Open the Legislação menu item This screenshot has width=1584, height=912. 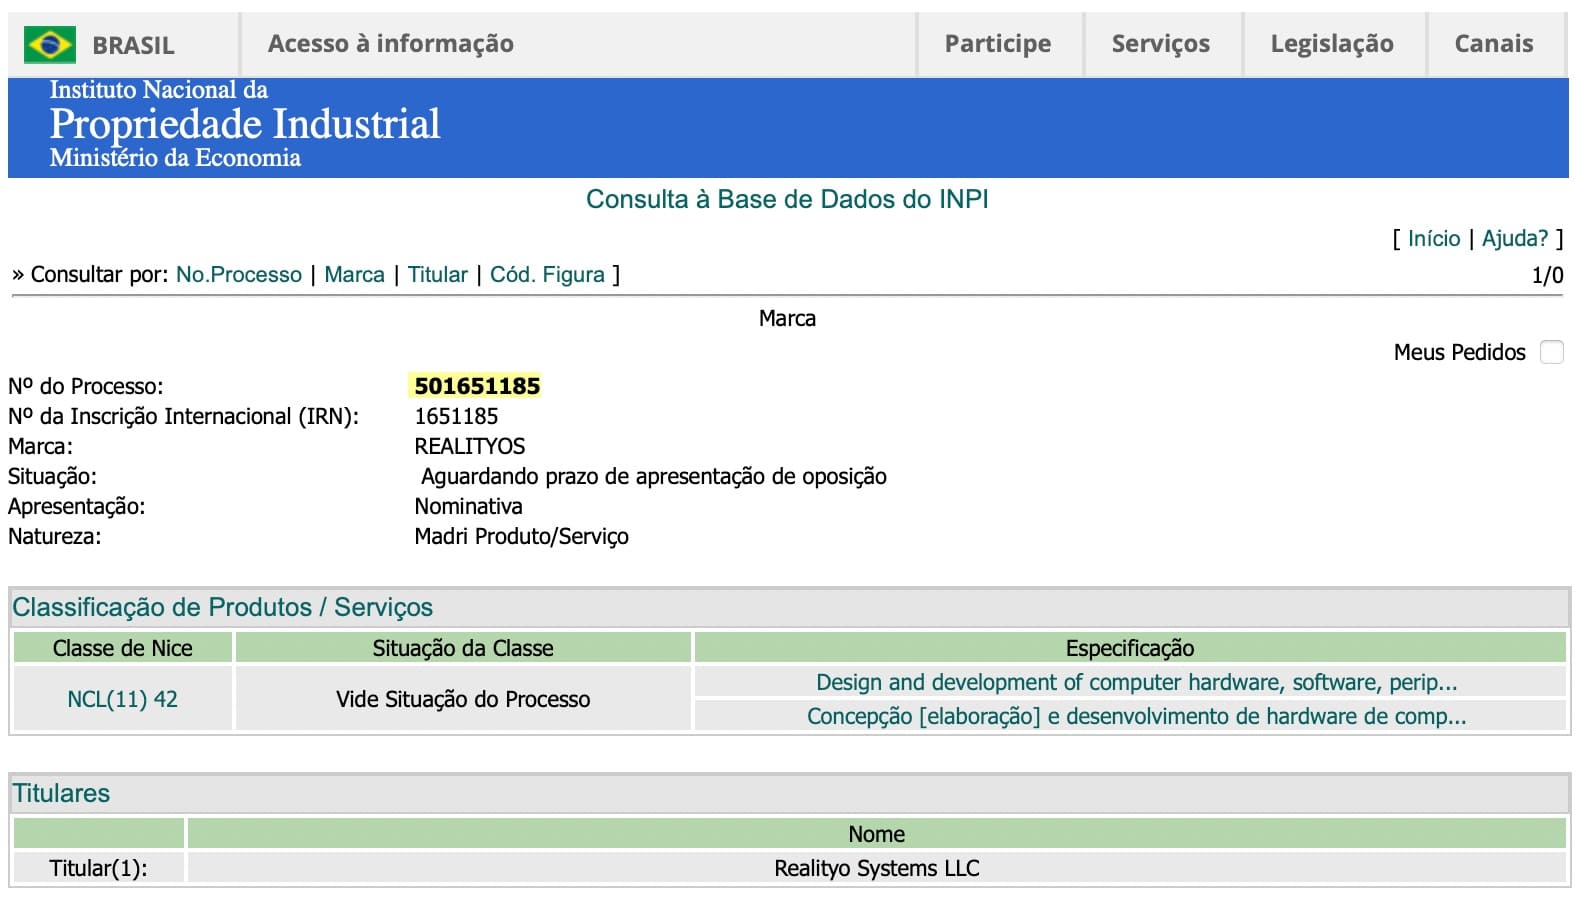point(1332,43)
